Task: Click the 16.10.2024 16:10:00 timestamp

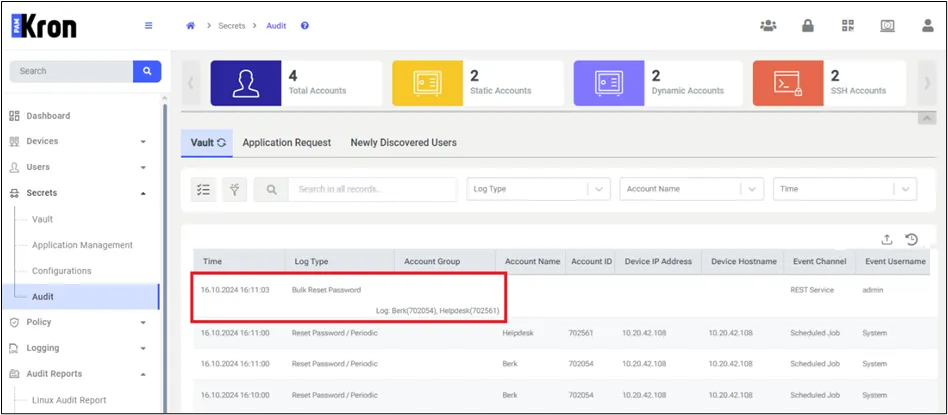Action: click(235, 395)
